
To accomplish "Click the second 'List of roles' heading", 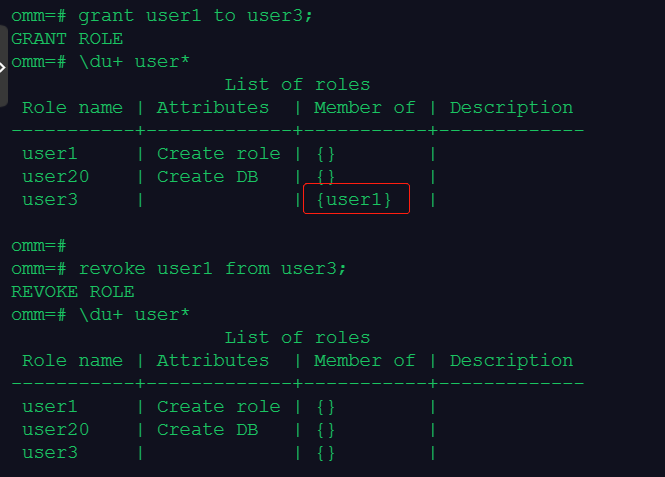I will (x=297, y=338).
